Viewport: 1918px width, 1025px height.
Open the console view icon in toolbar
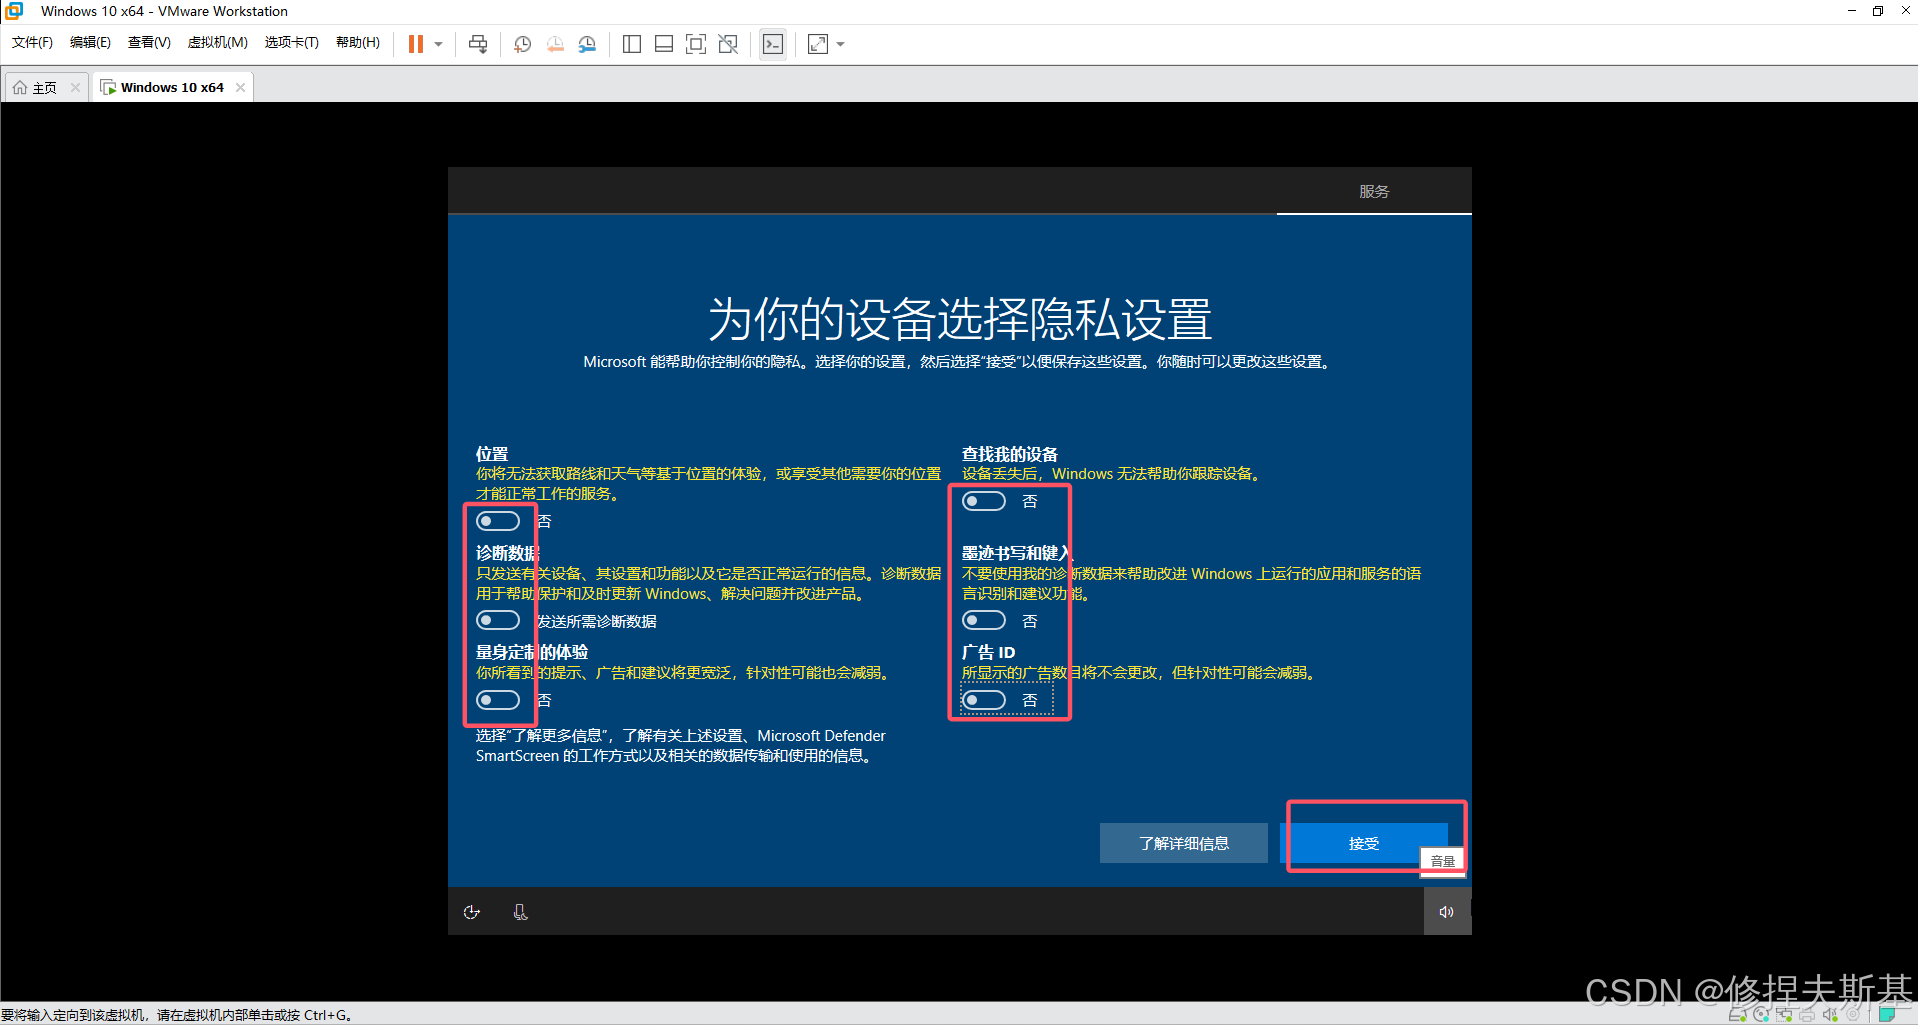[x=773, y=44]
